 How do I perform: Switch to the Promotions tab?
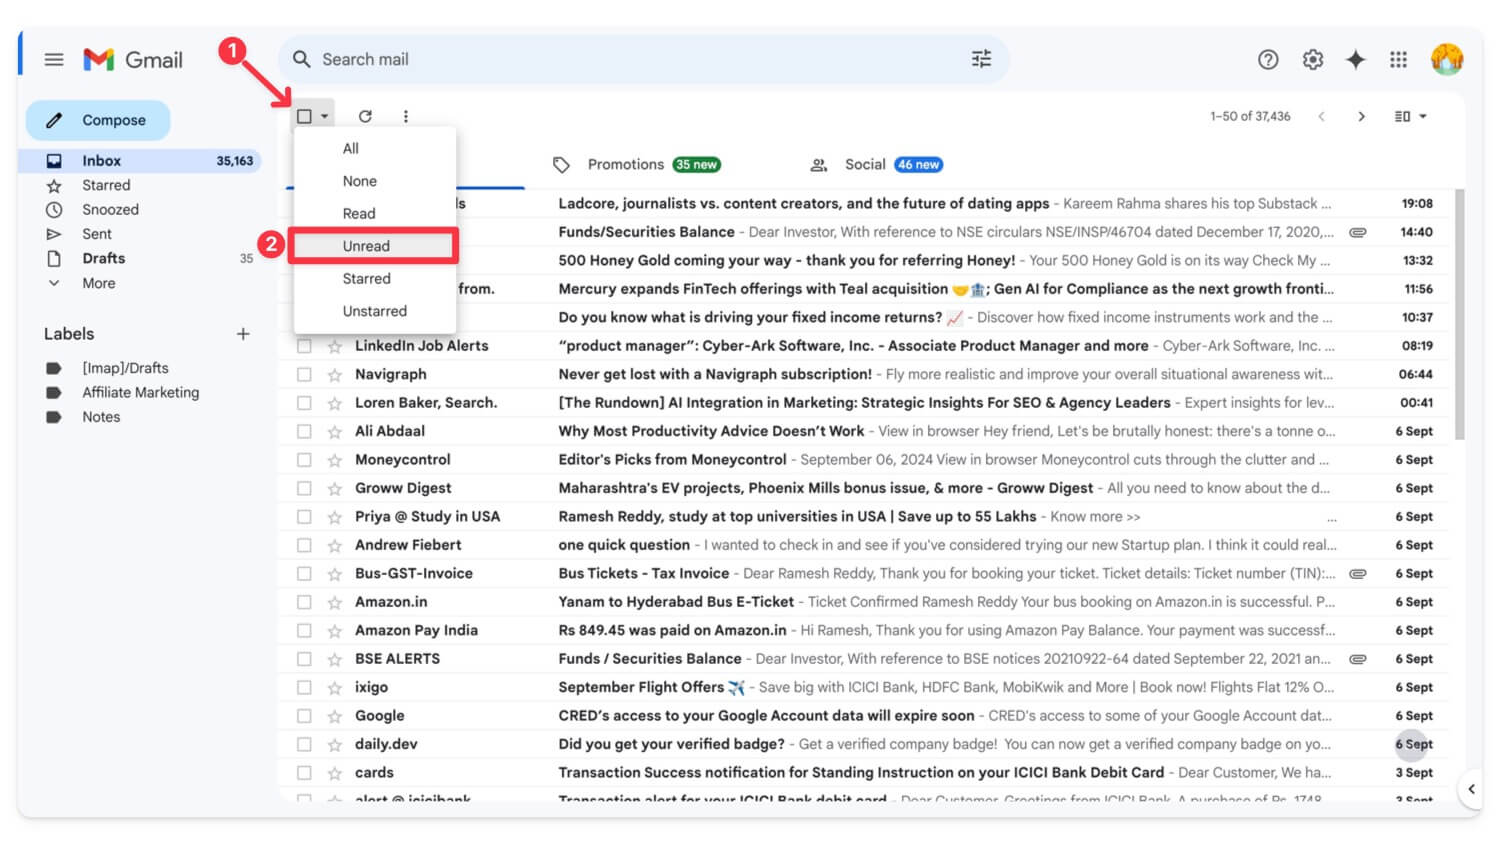click(625, 165)
